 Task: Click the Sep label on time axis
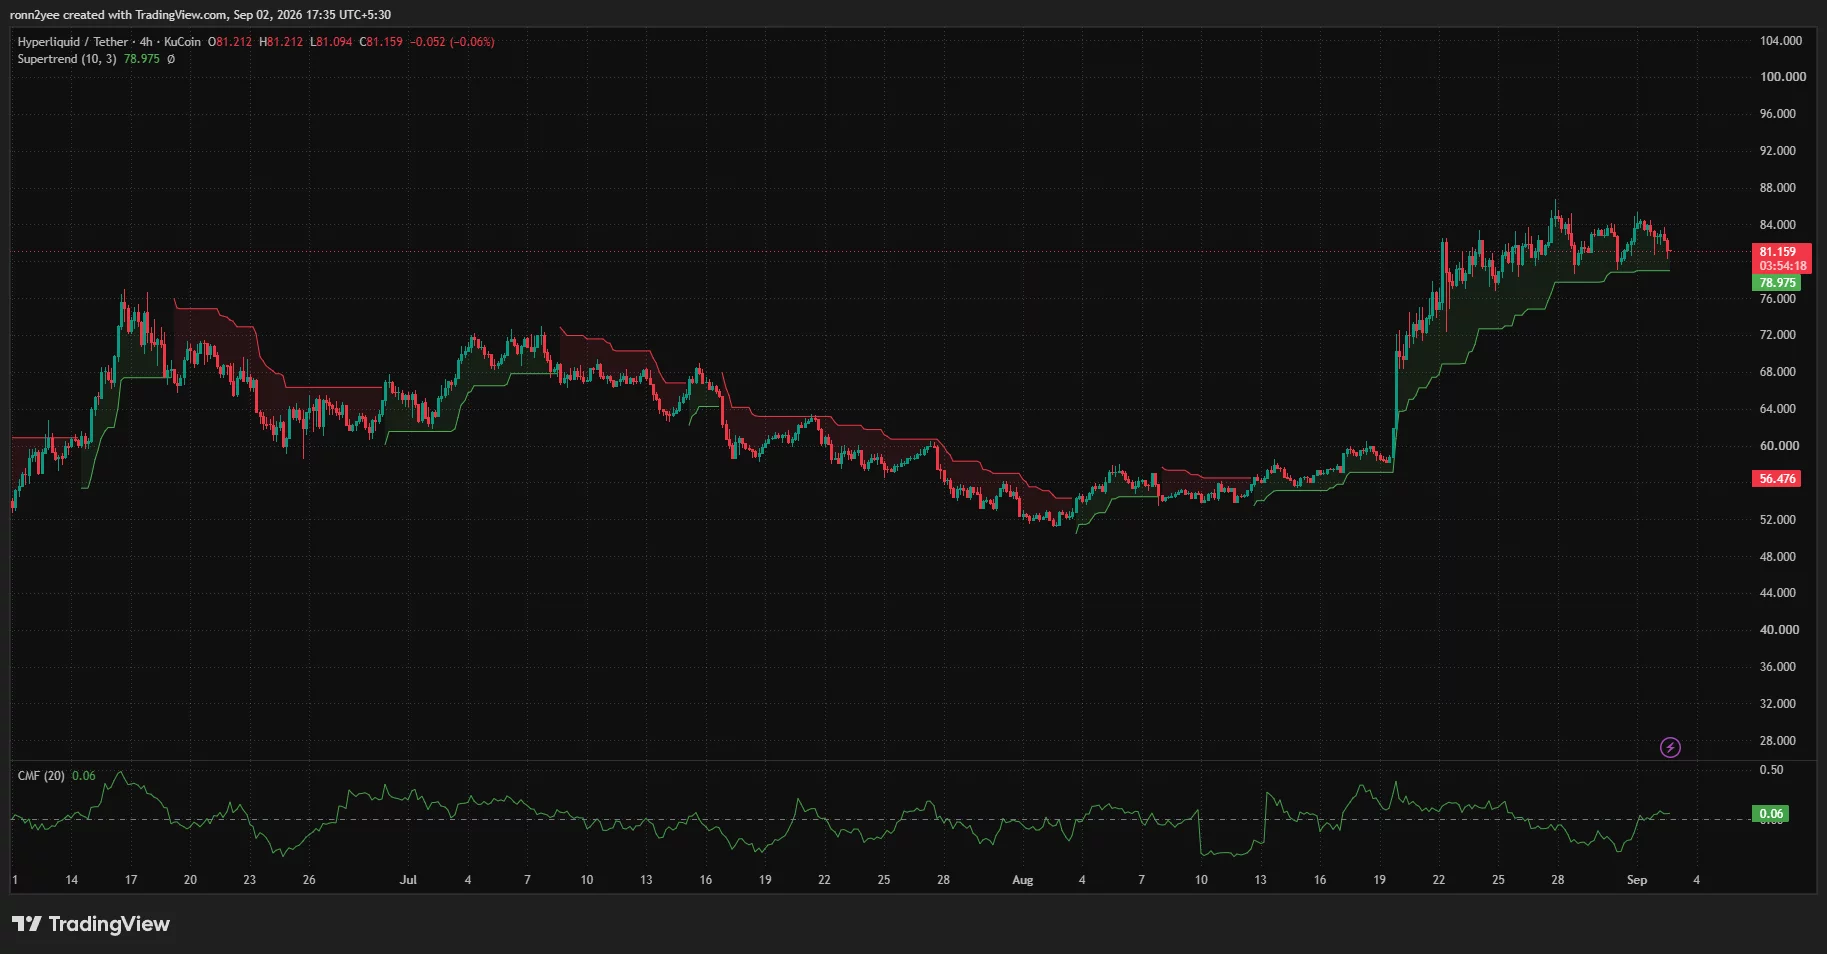pyautogui.click(x=1636, y=880)
